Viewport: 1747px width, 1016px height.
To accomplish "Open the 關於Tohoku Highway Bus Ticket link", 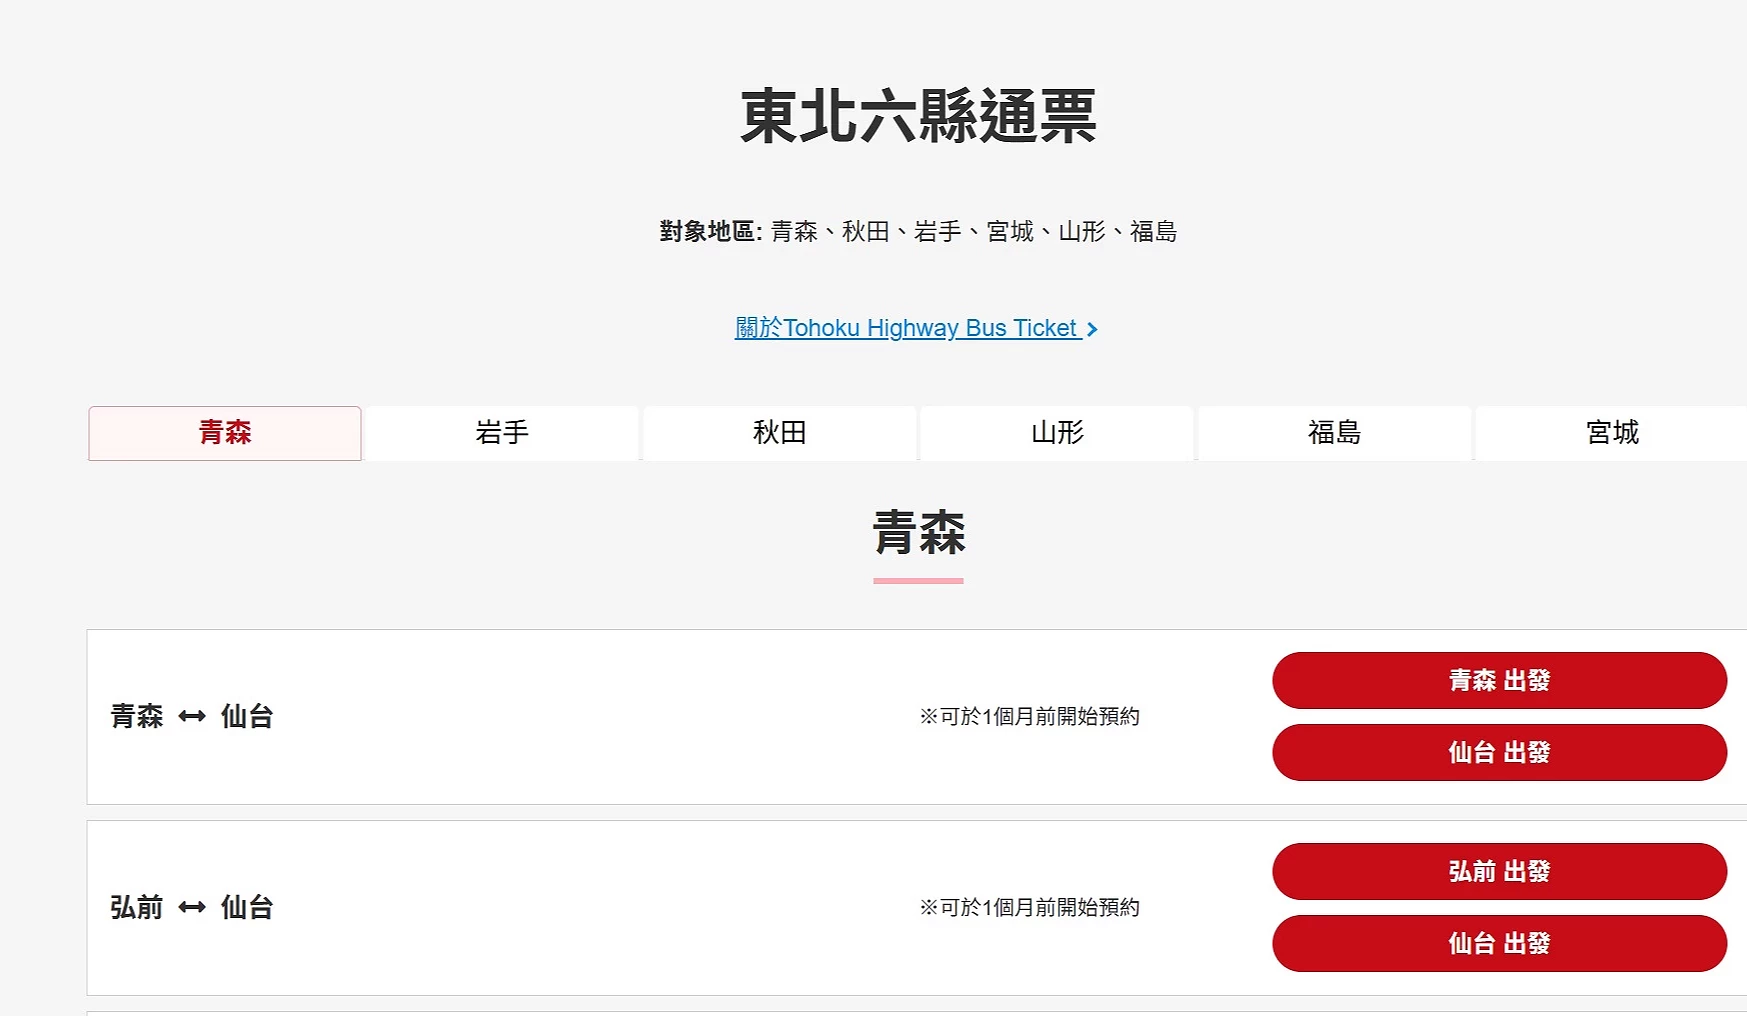I will point(907,328).
